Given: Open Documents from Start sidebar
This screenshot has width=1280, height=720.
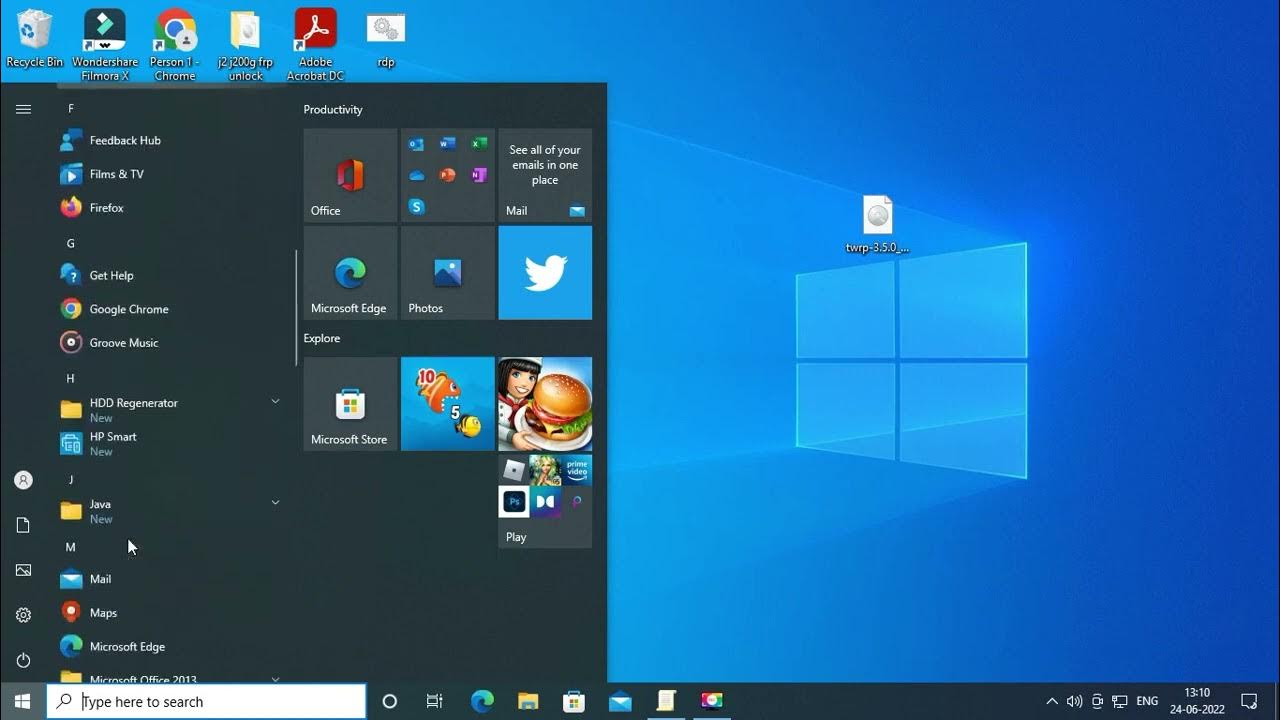Looking at the screenshot, I should click(23, 525).
